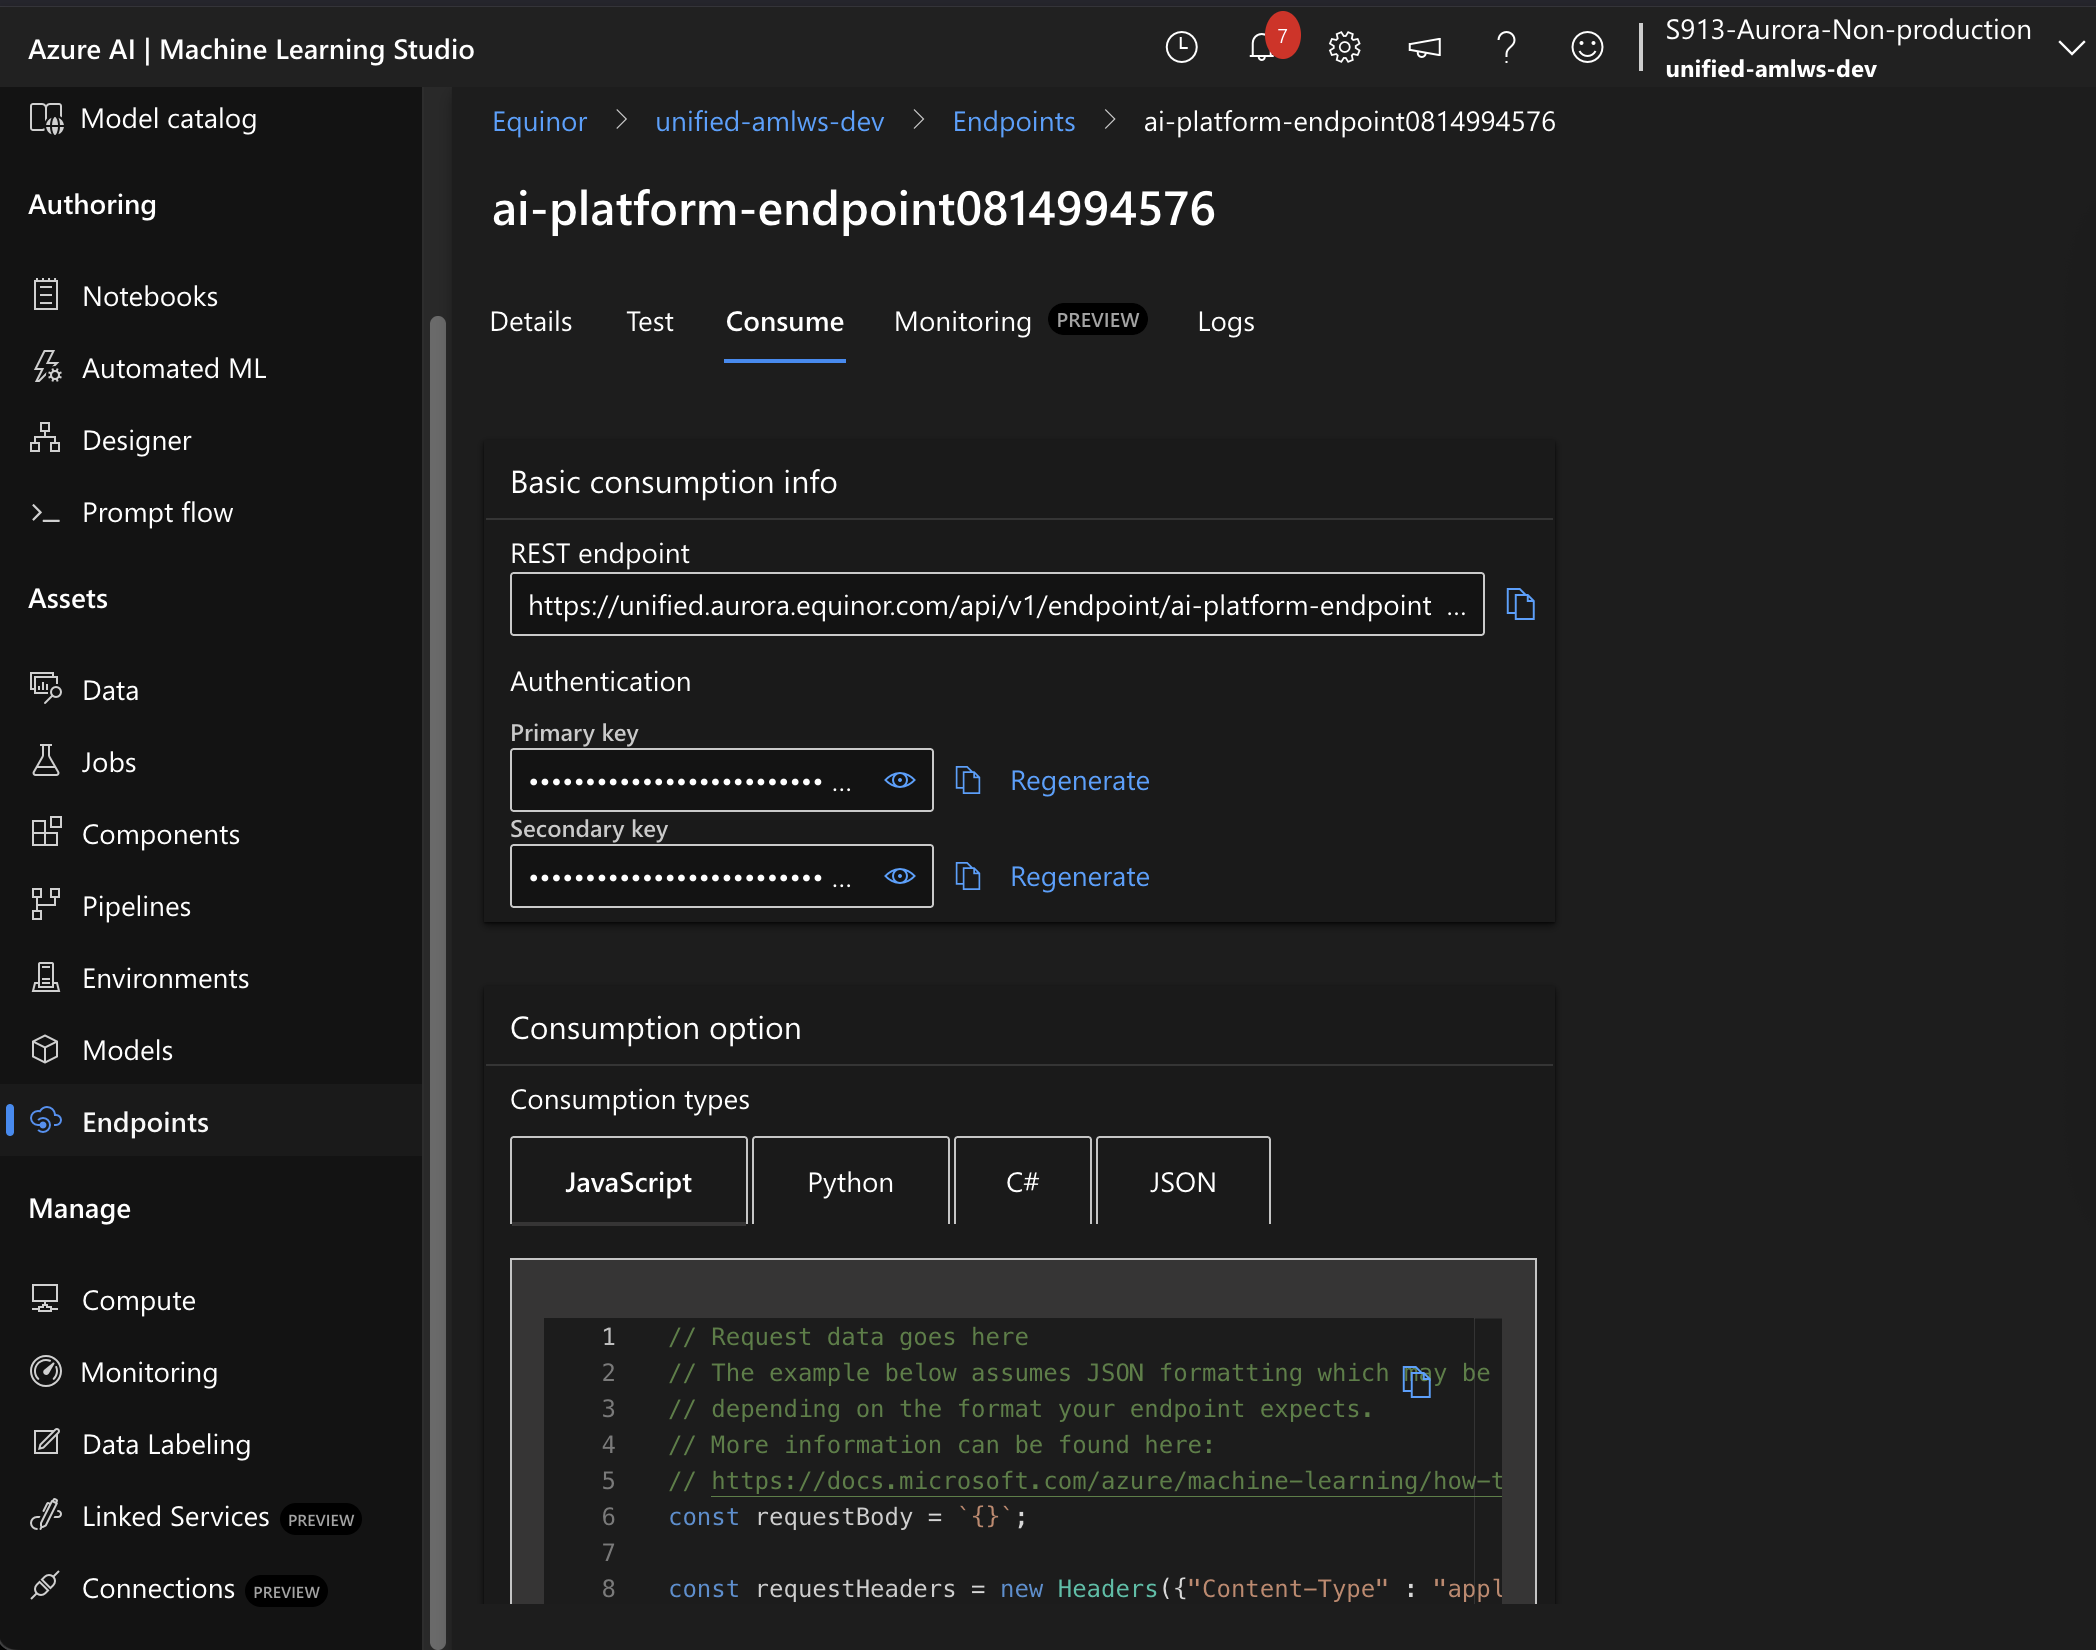2096x1650 pixels.
Task: Regenerate the secondary key
Action: [x=1079, y=876]
